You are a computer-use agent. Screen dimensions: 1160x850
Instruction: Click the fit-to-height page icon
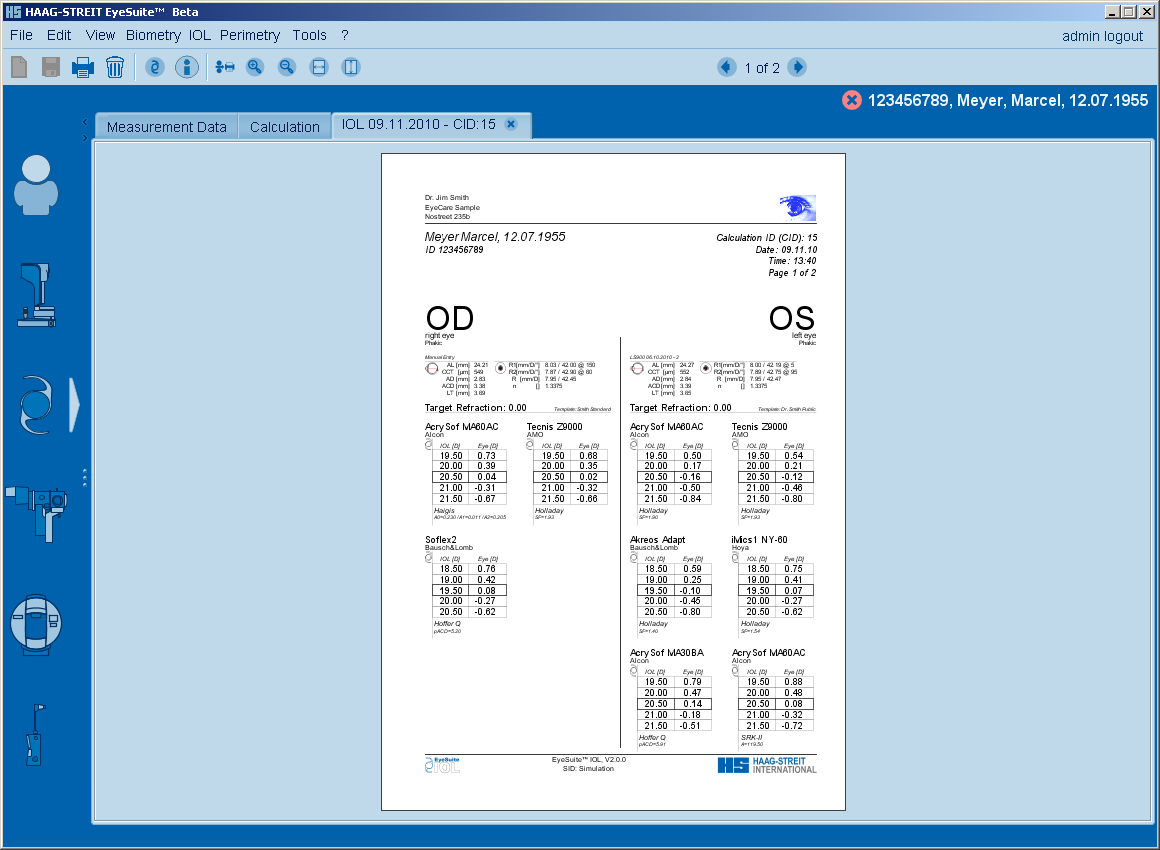point(351,67)
